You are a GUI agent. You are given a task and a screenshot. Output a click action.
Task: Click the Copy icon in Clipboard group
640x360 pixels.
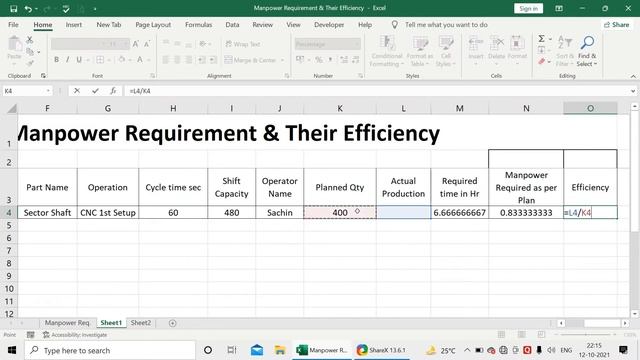(x=30, y=52)
